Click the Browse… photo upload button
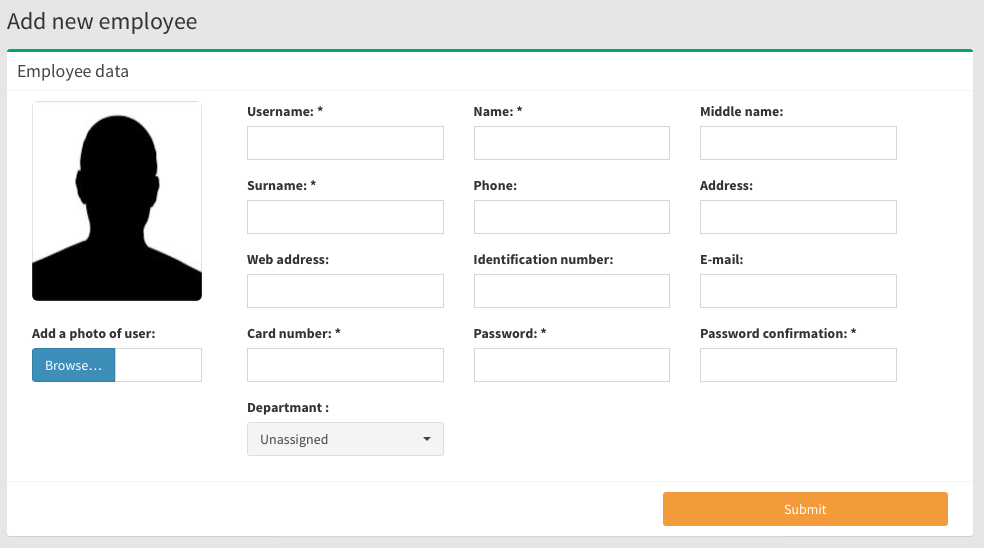Screen dimensions: 984x548 click(73, 365)
